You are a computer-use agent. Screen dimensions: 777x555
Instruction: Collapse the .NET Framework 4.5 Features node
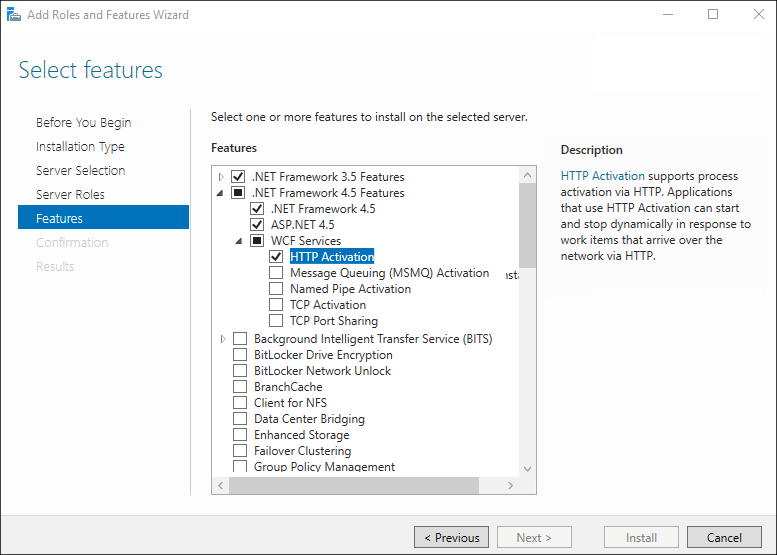[x=222, y=193]
